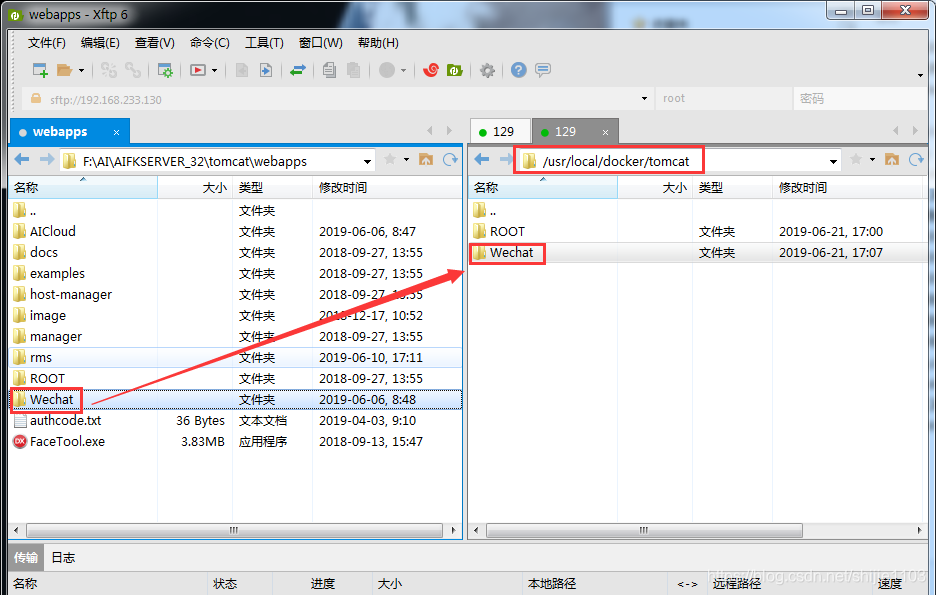Expand the remote path dropdown
Viewport: 936px width, 595px height.
[x=833, y=161]
